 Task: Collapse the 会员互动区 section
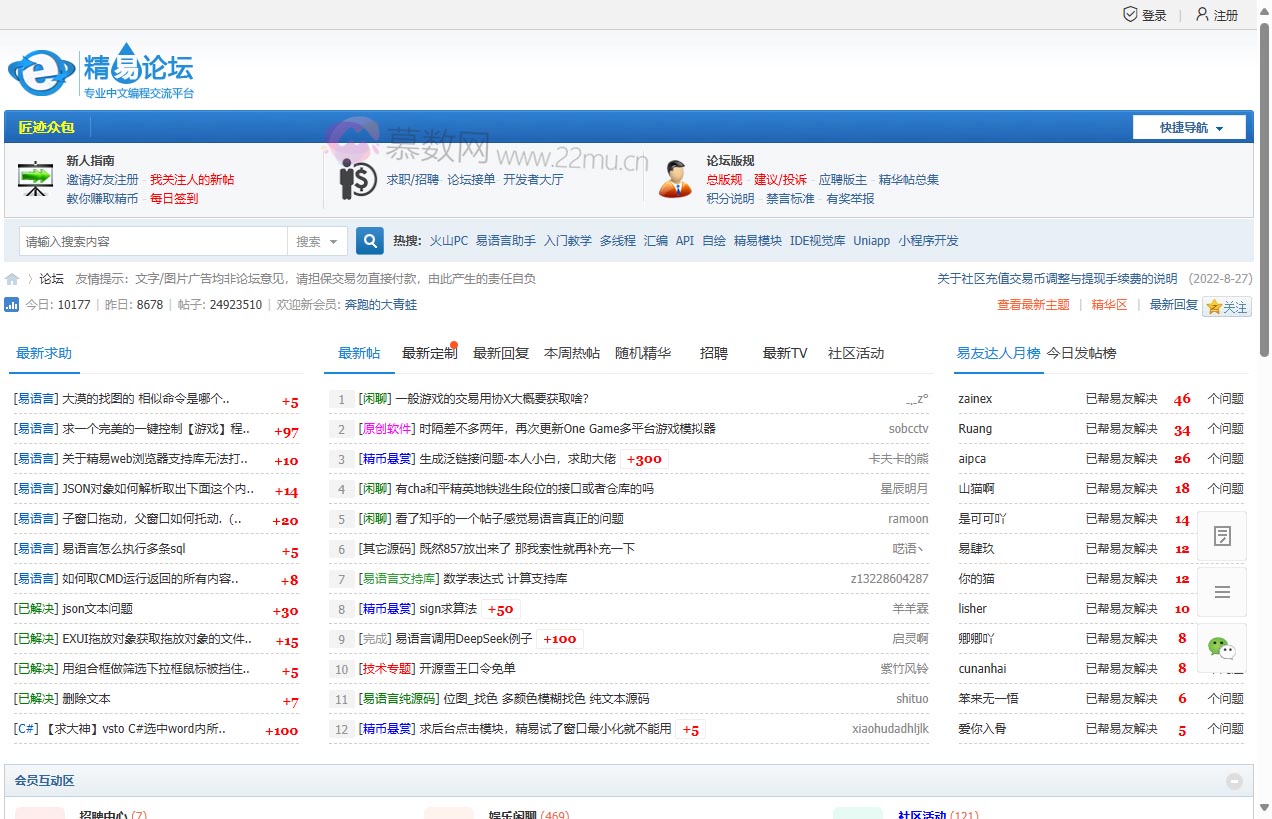[x=1234, y=780]
